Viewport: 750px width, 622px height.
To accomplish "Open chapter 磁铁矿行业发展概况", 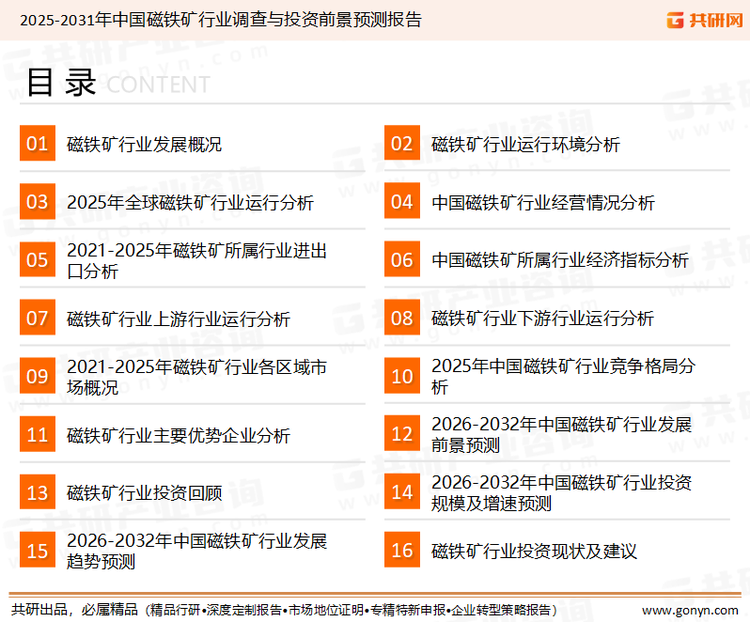I will tap(144, 145).
